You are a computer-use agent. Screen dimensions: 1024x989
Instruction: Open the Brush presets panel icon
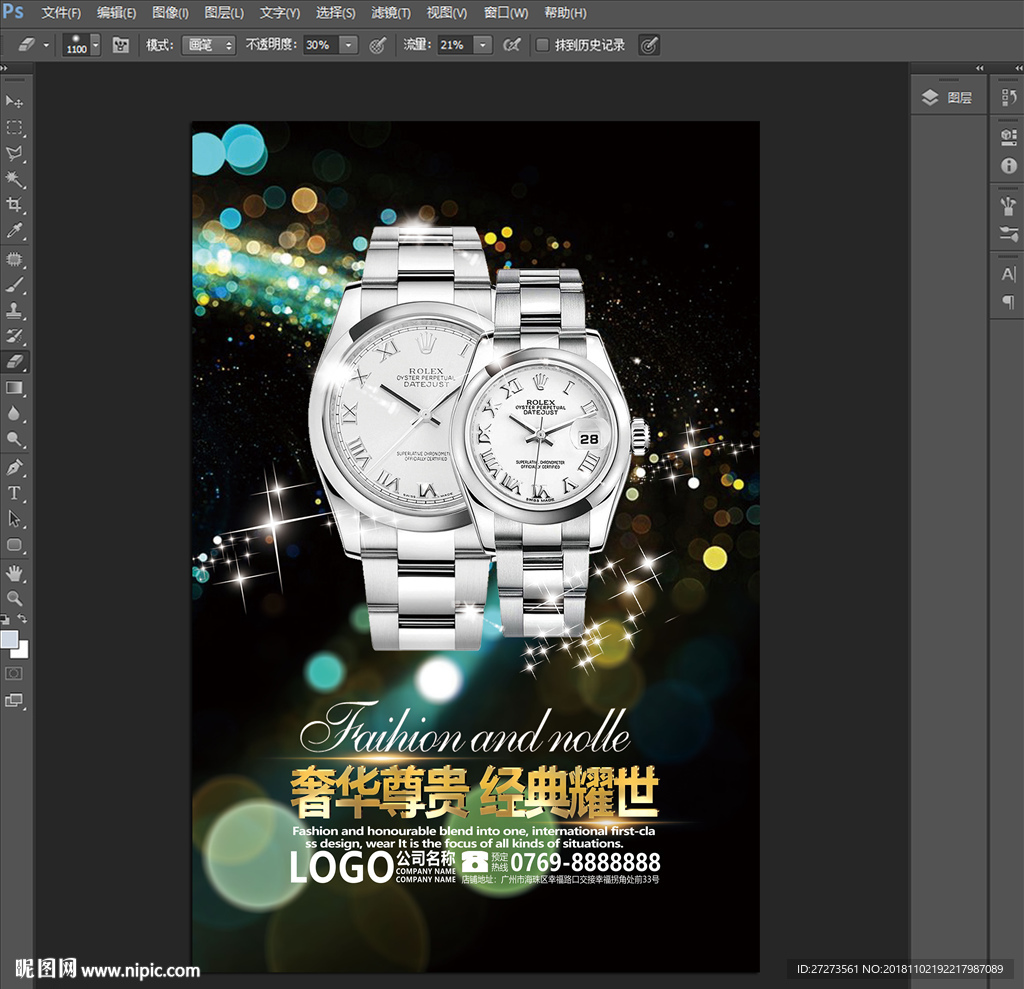tap(1008, 206)
